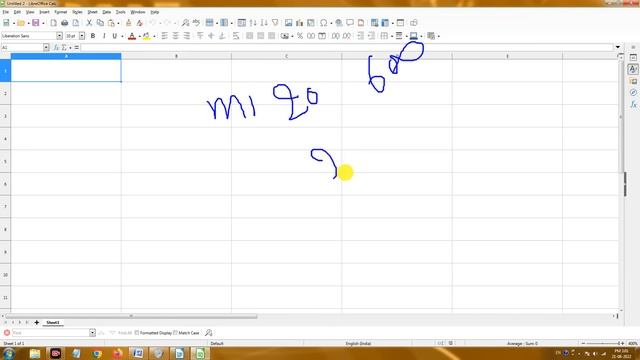Click the Open folder icon
Image resolution: width=640 pixels, height=360 pixels.
tap(21, 23)
